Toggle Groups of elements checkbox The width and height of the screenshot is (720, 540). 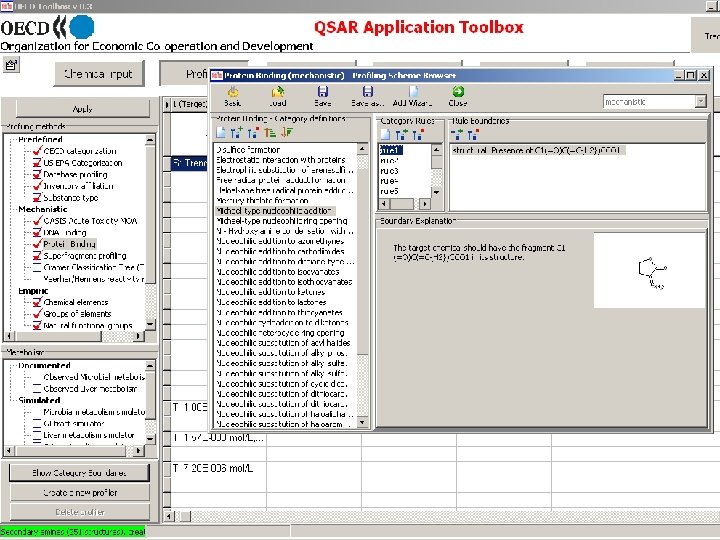click(37, 314)
